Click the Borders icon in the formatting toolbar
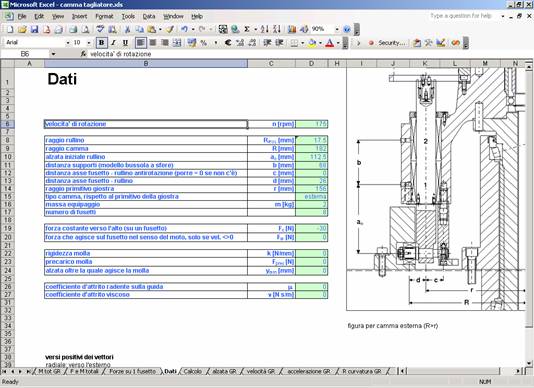 tap(294, 43)
